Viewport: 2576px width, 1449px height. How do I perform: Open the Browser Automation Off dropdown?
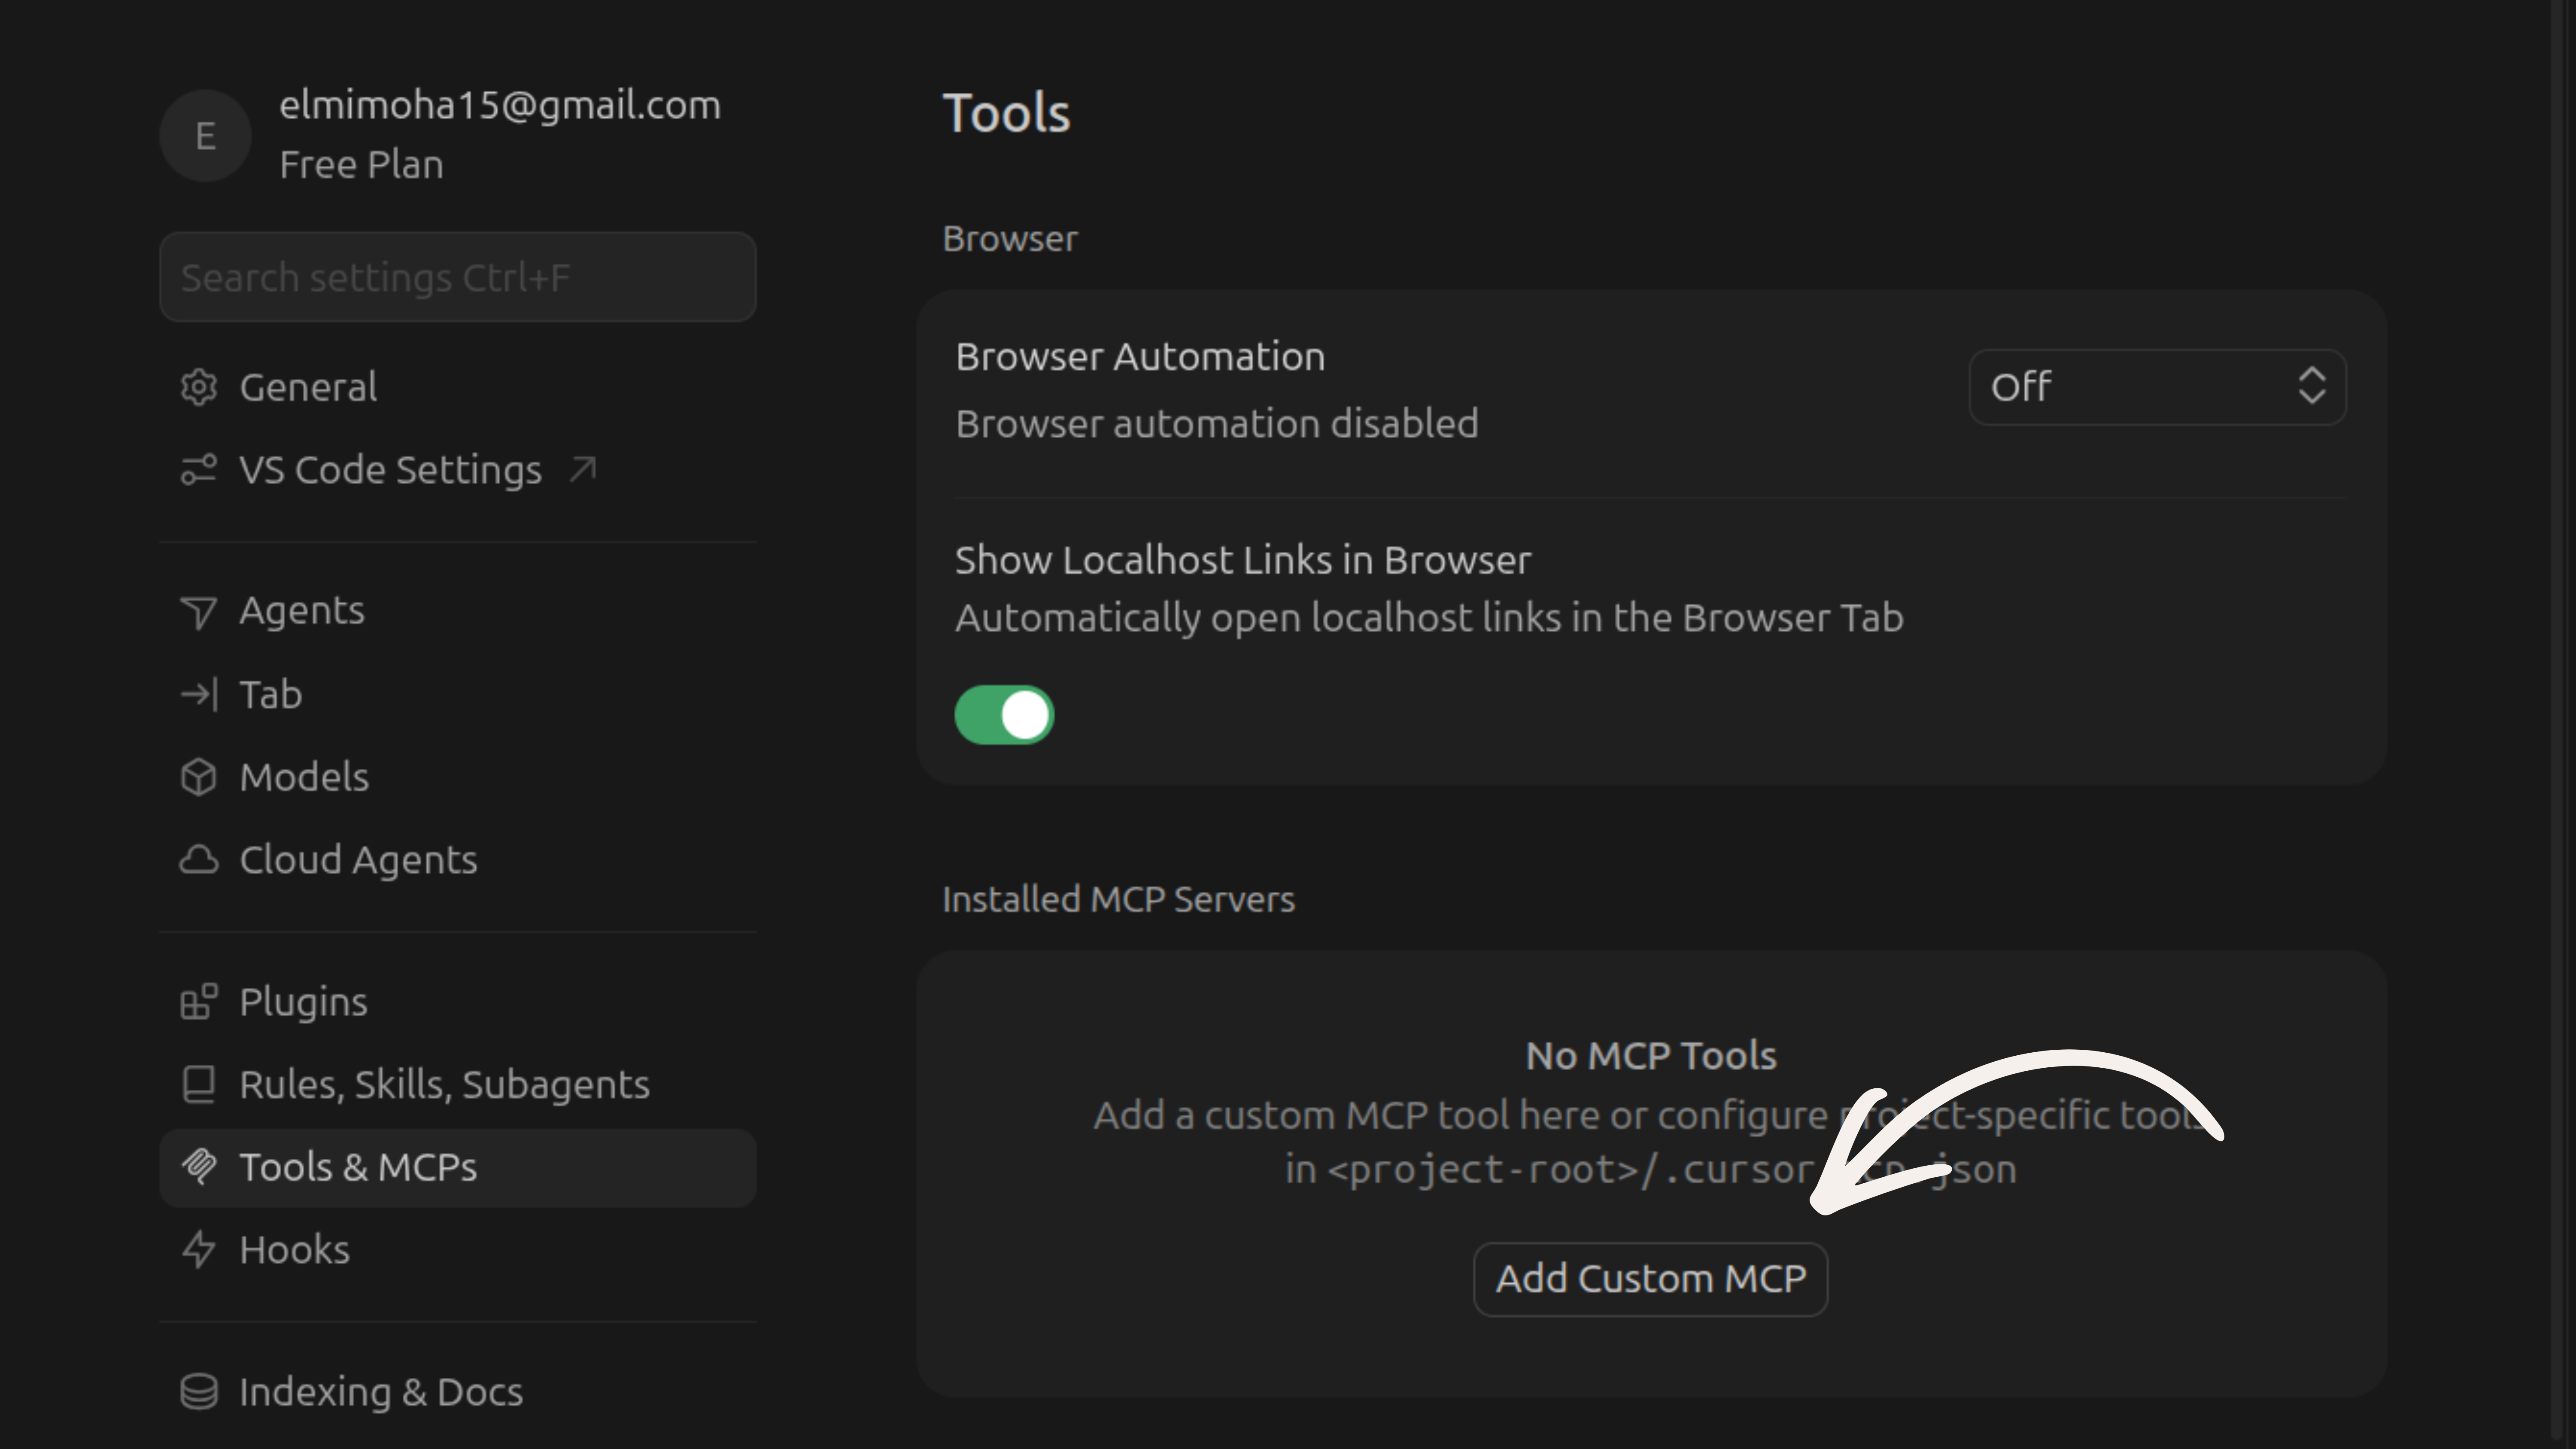[2157, 387]
